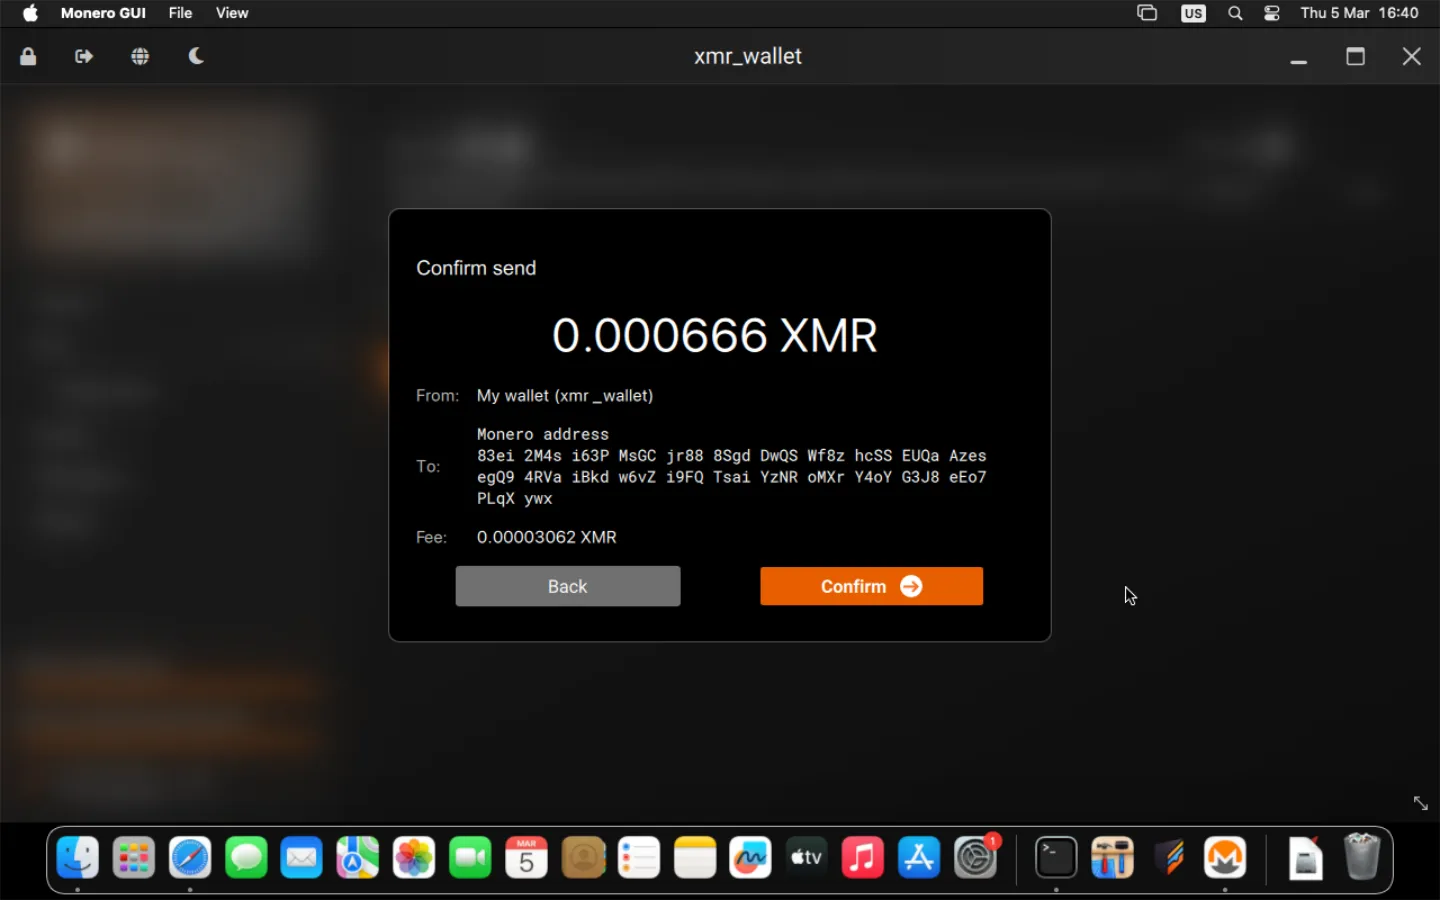Confirm the XMR send transaction
This screenshot has height=900, width=1440.
(871, 586)
